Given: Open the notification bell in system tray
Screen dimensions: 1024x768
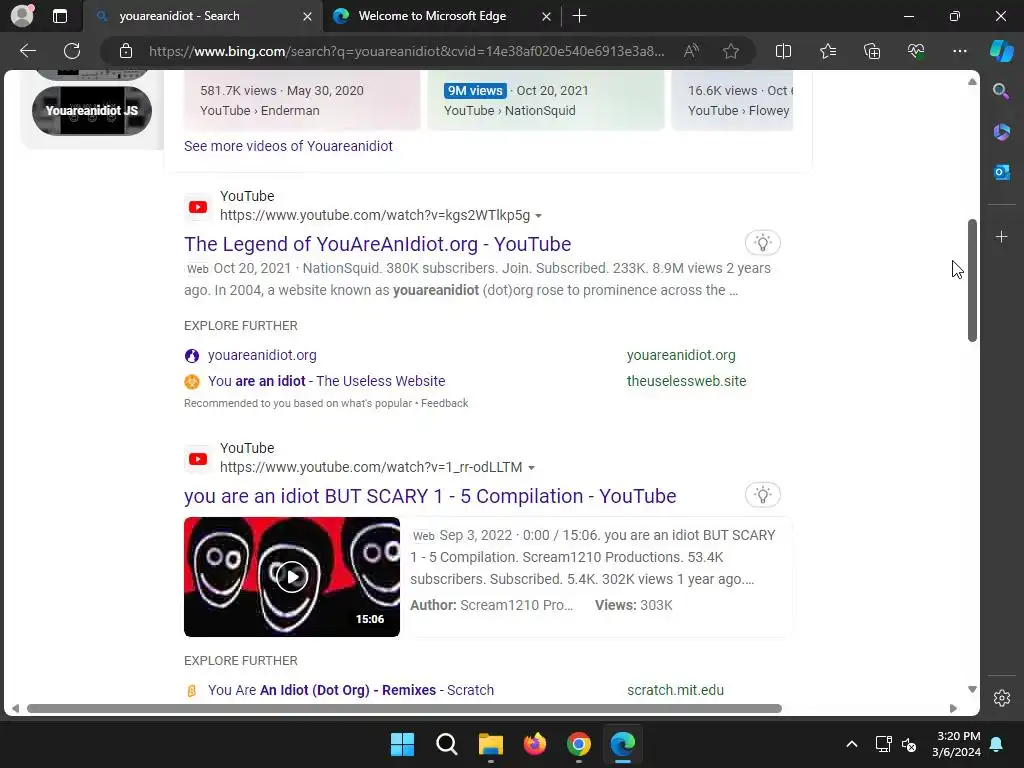Looking at the screenshot, I should click(997, 744).
